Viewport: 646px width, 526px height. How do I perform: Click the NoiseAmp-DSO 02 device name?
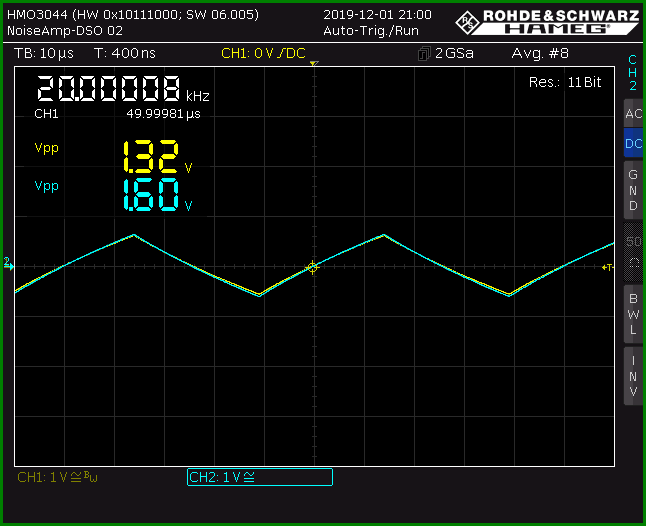pos(65,31)
